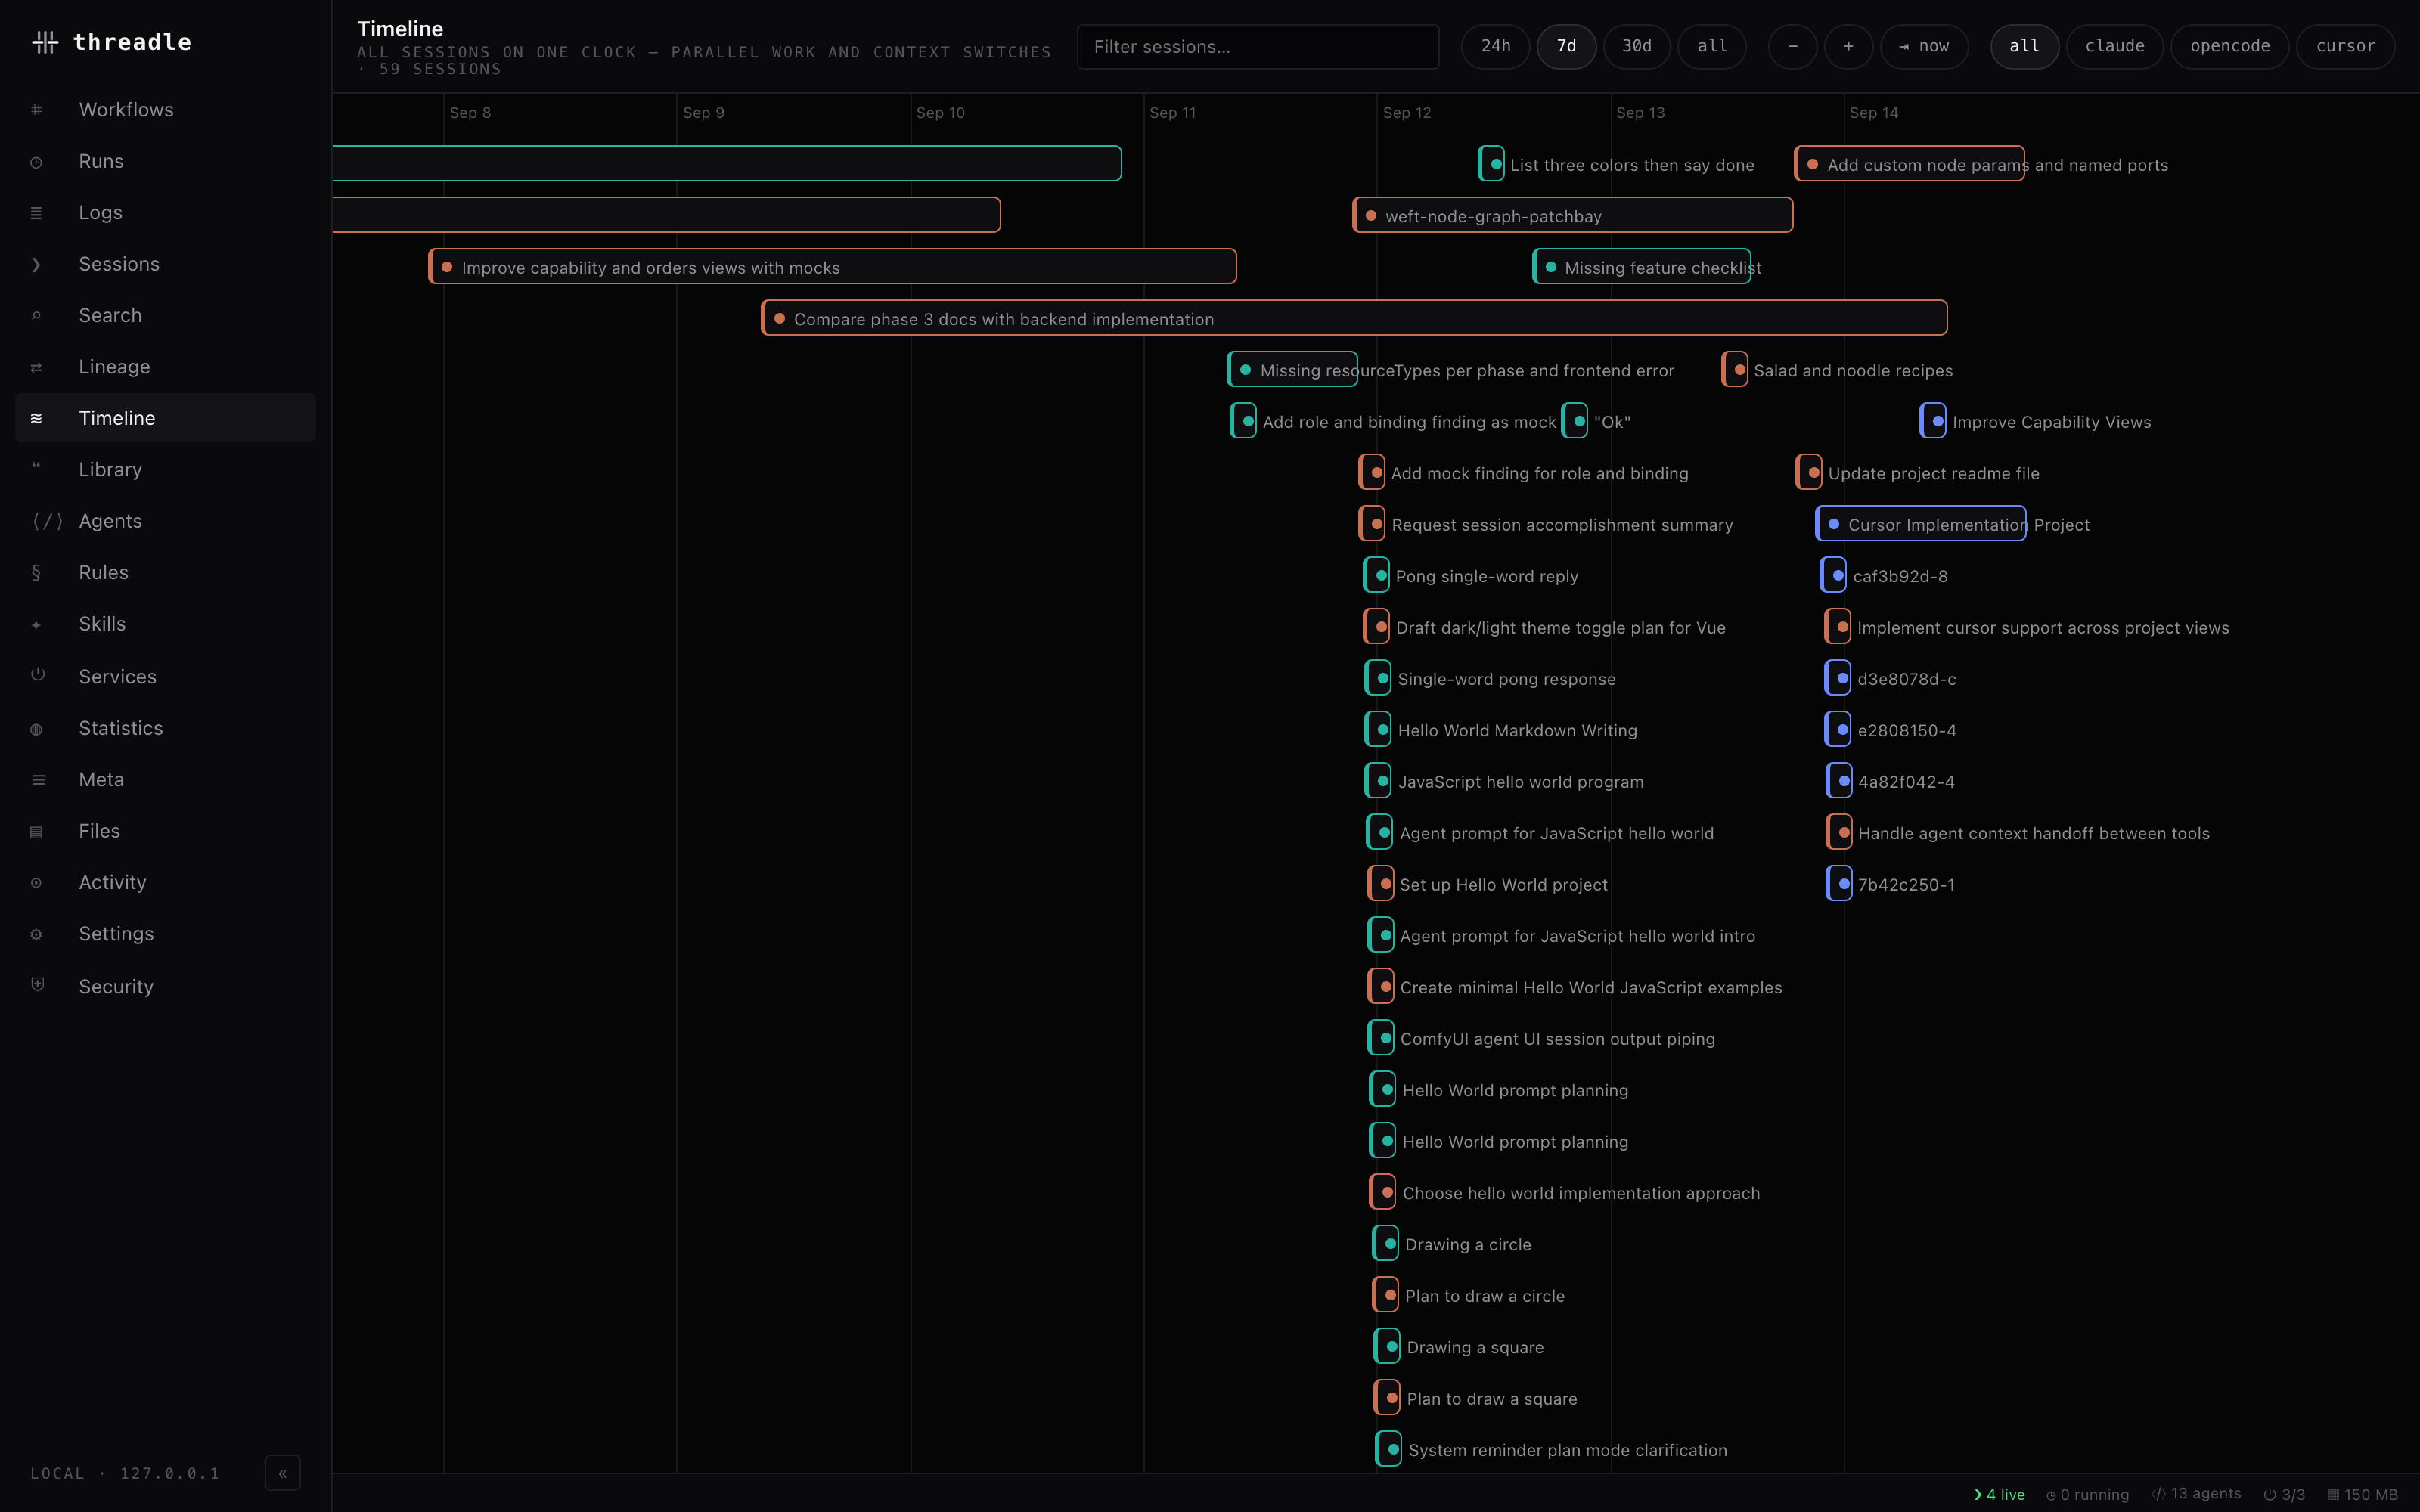Viewport: 2420px width, 1512px height.
Task: Click the threadle logo icon
Action: [45, 42]
